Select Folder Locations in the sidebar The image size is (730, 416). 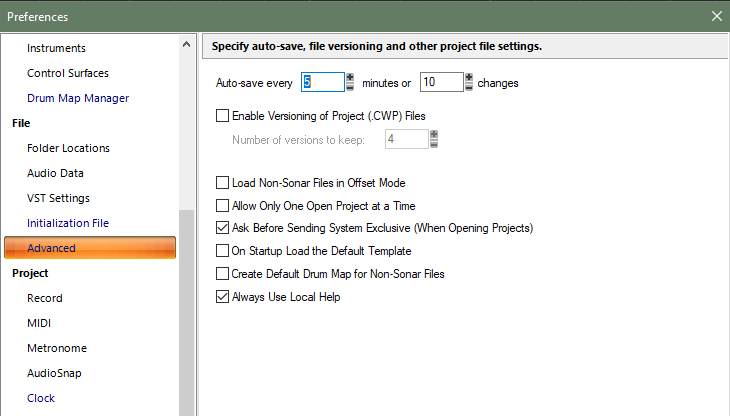pos(68,148)
